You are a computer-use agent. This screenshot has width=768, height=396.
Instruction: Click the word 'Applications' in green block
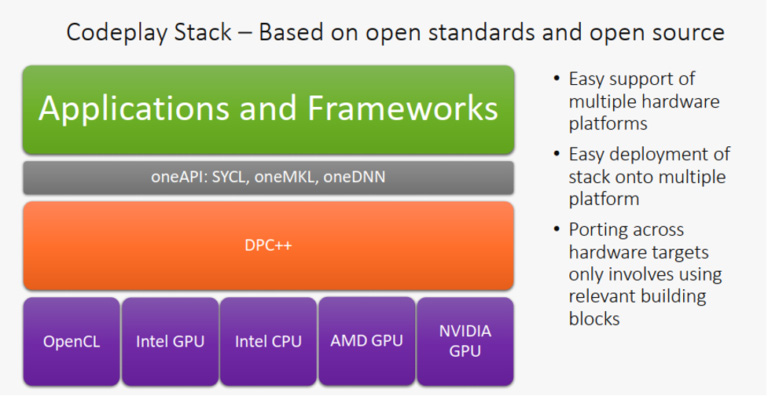click(x=134, y=109)
